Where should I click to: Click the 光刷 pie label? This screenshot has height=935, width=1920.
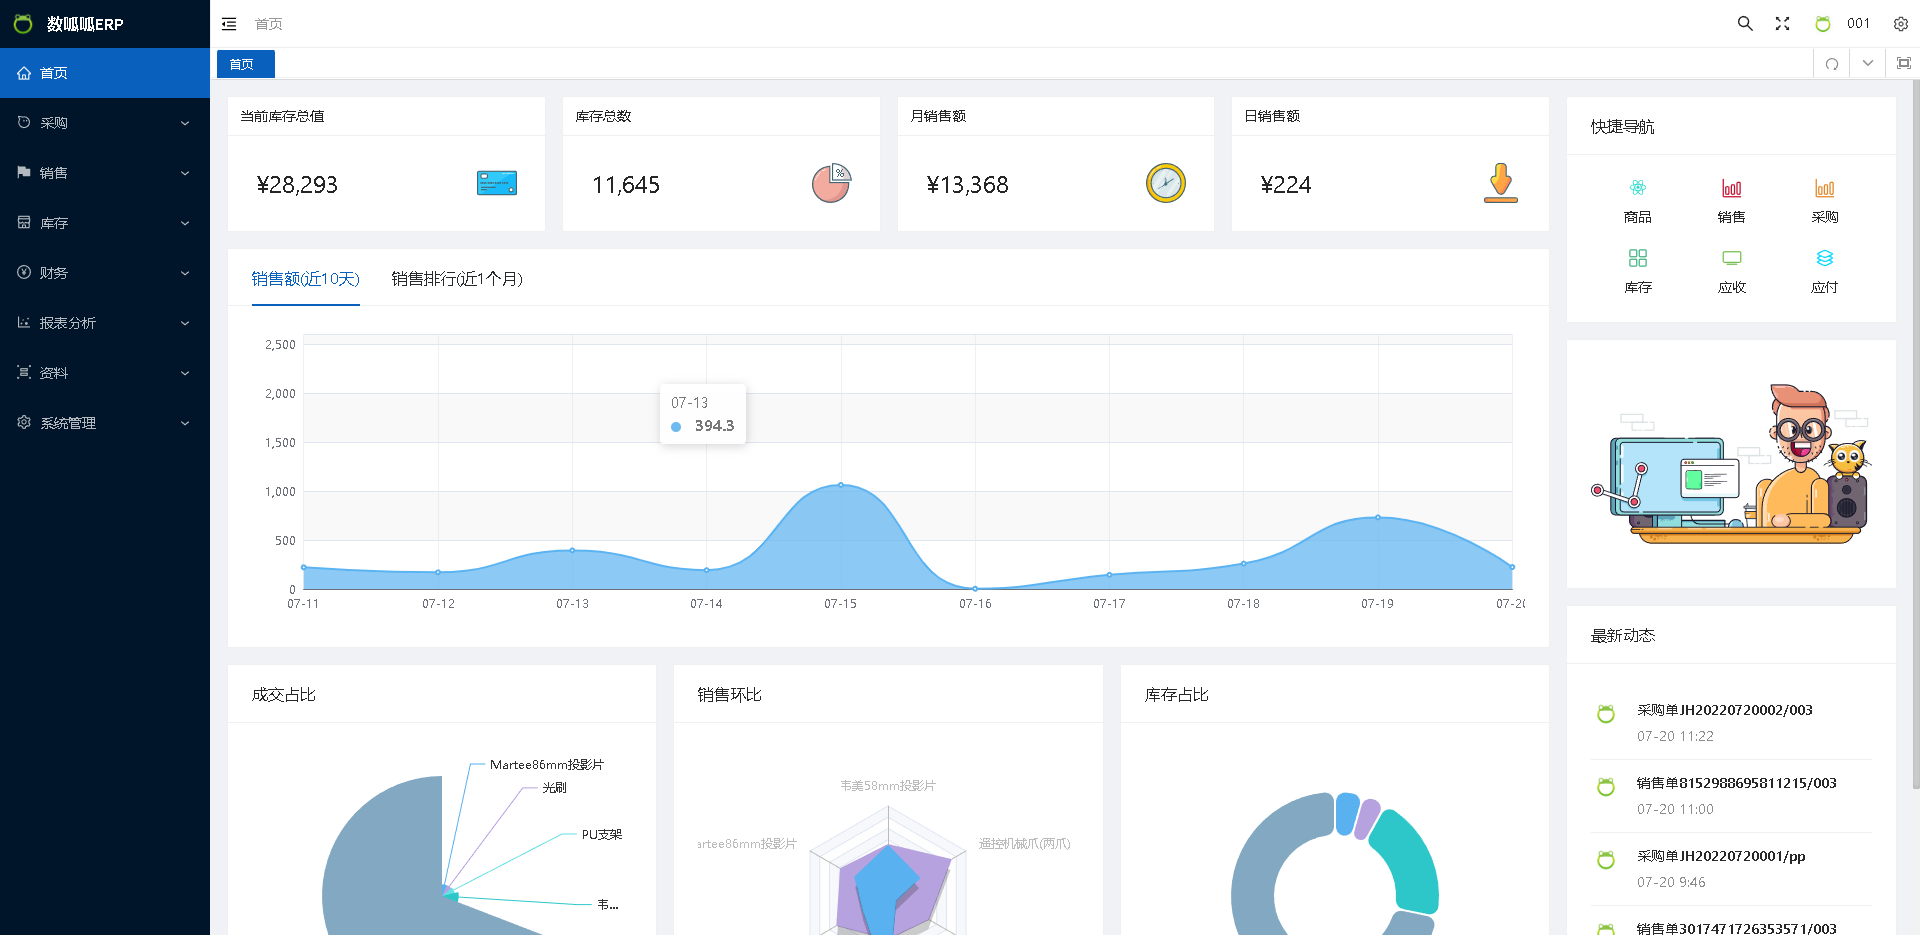click(x=554, y=787)
